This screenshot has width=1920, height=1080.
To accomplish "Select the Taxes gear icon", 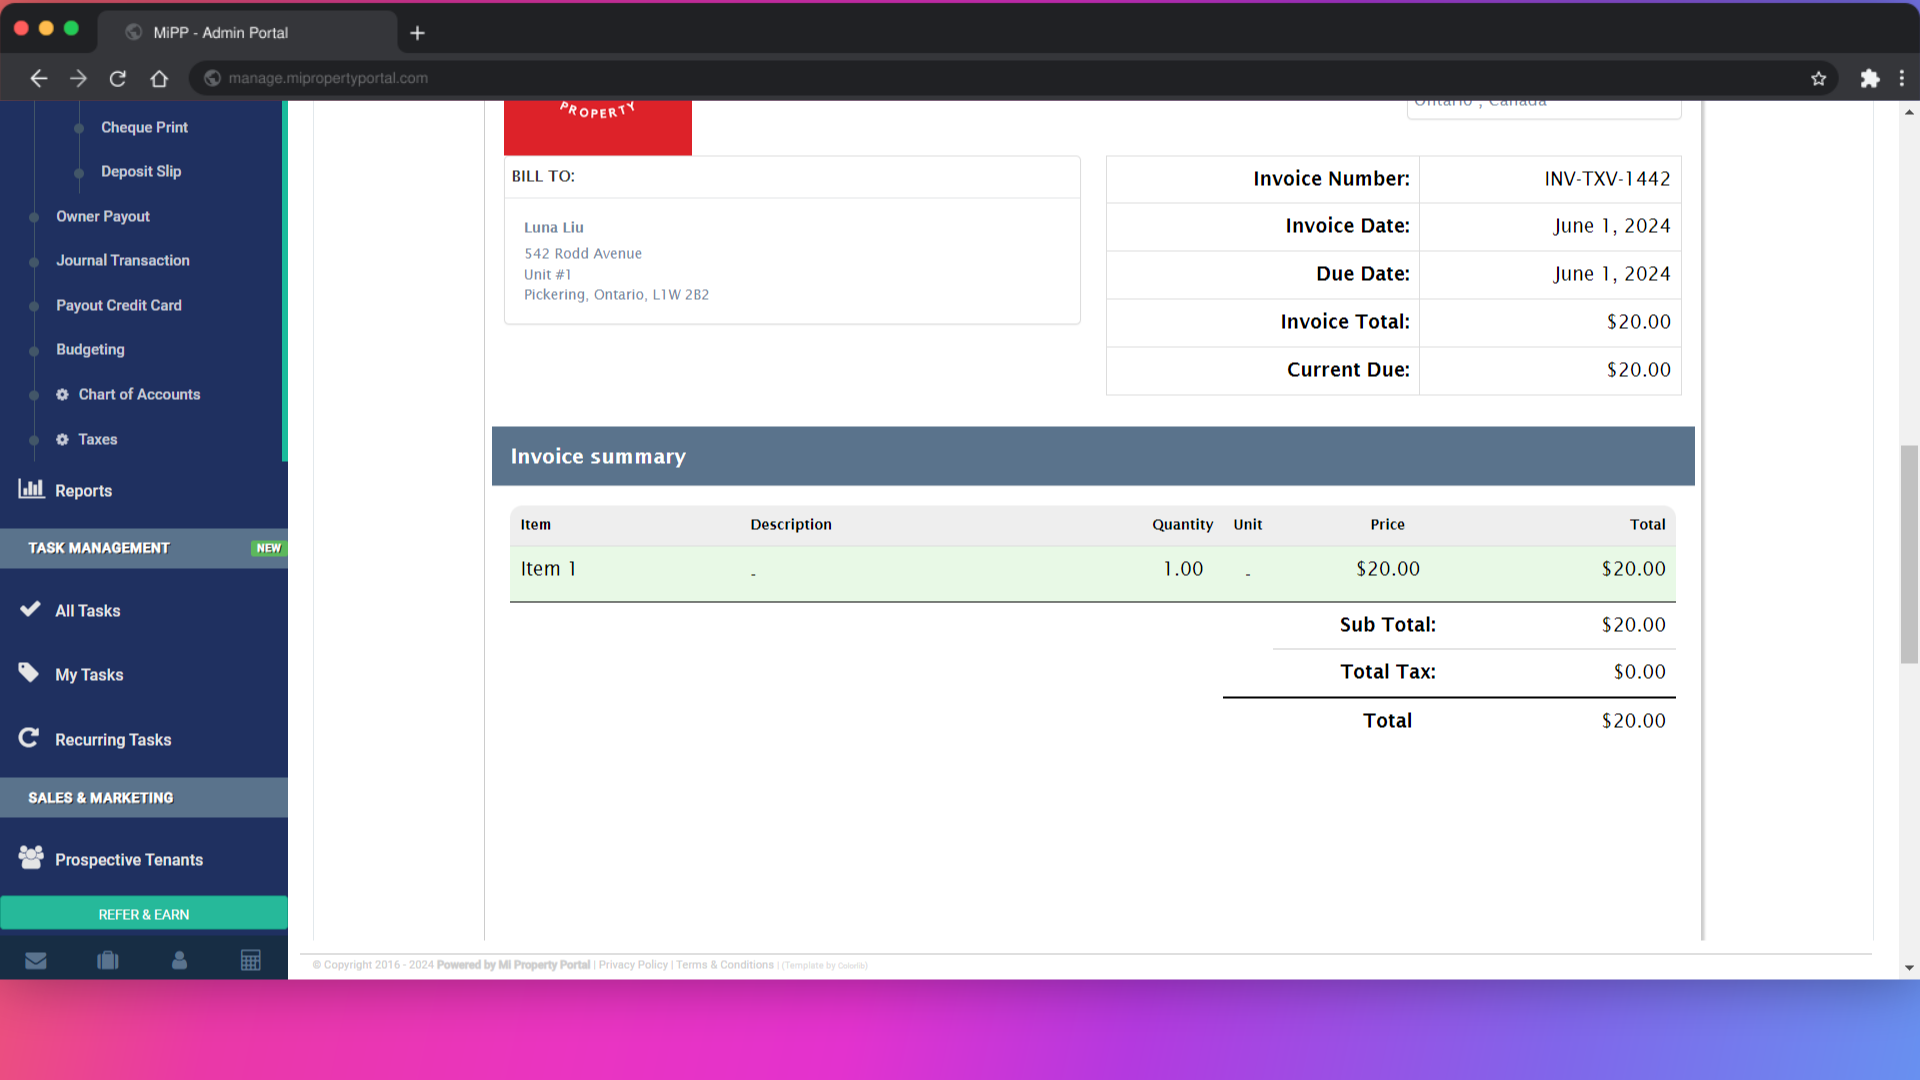I will click(x=62, y=439).
